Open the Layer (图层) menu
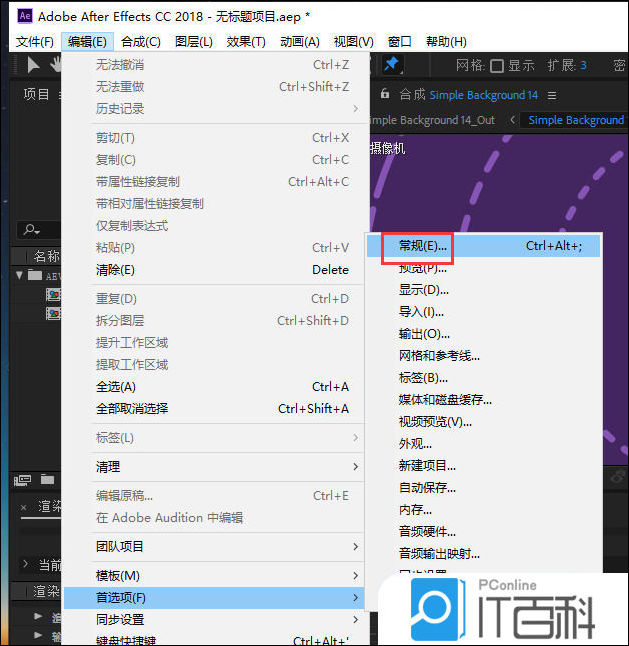This screenshot has width=629, height=646. pyautogui.click(x=194, y=42)
